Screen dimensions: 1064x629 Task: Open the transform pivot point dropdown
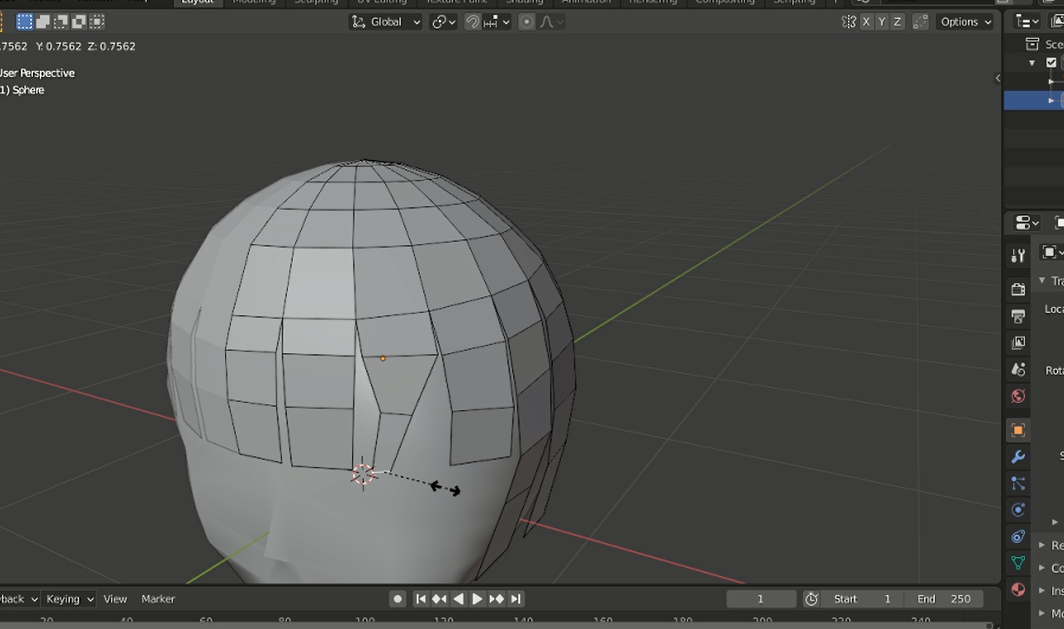[443, 22]
